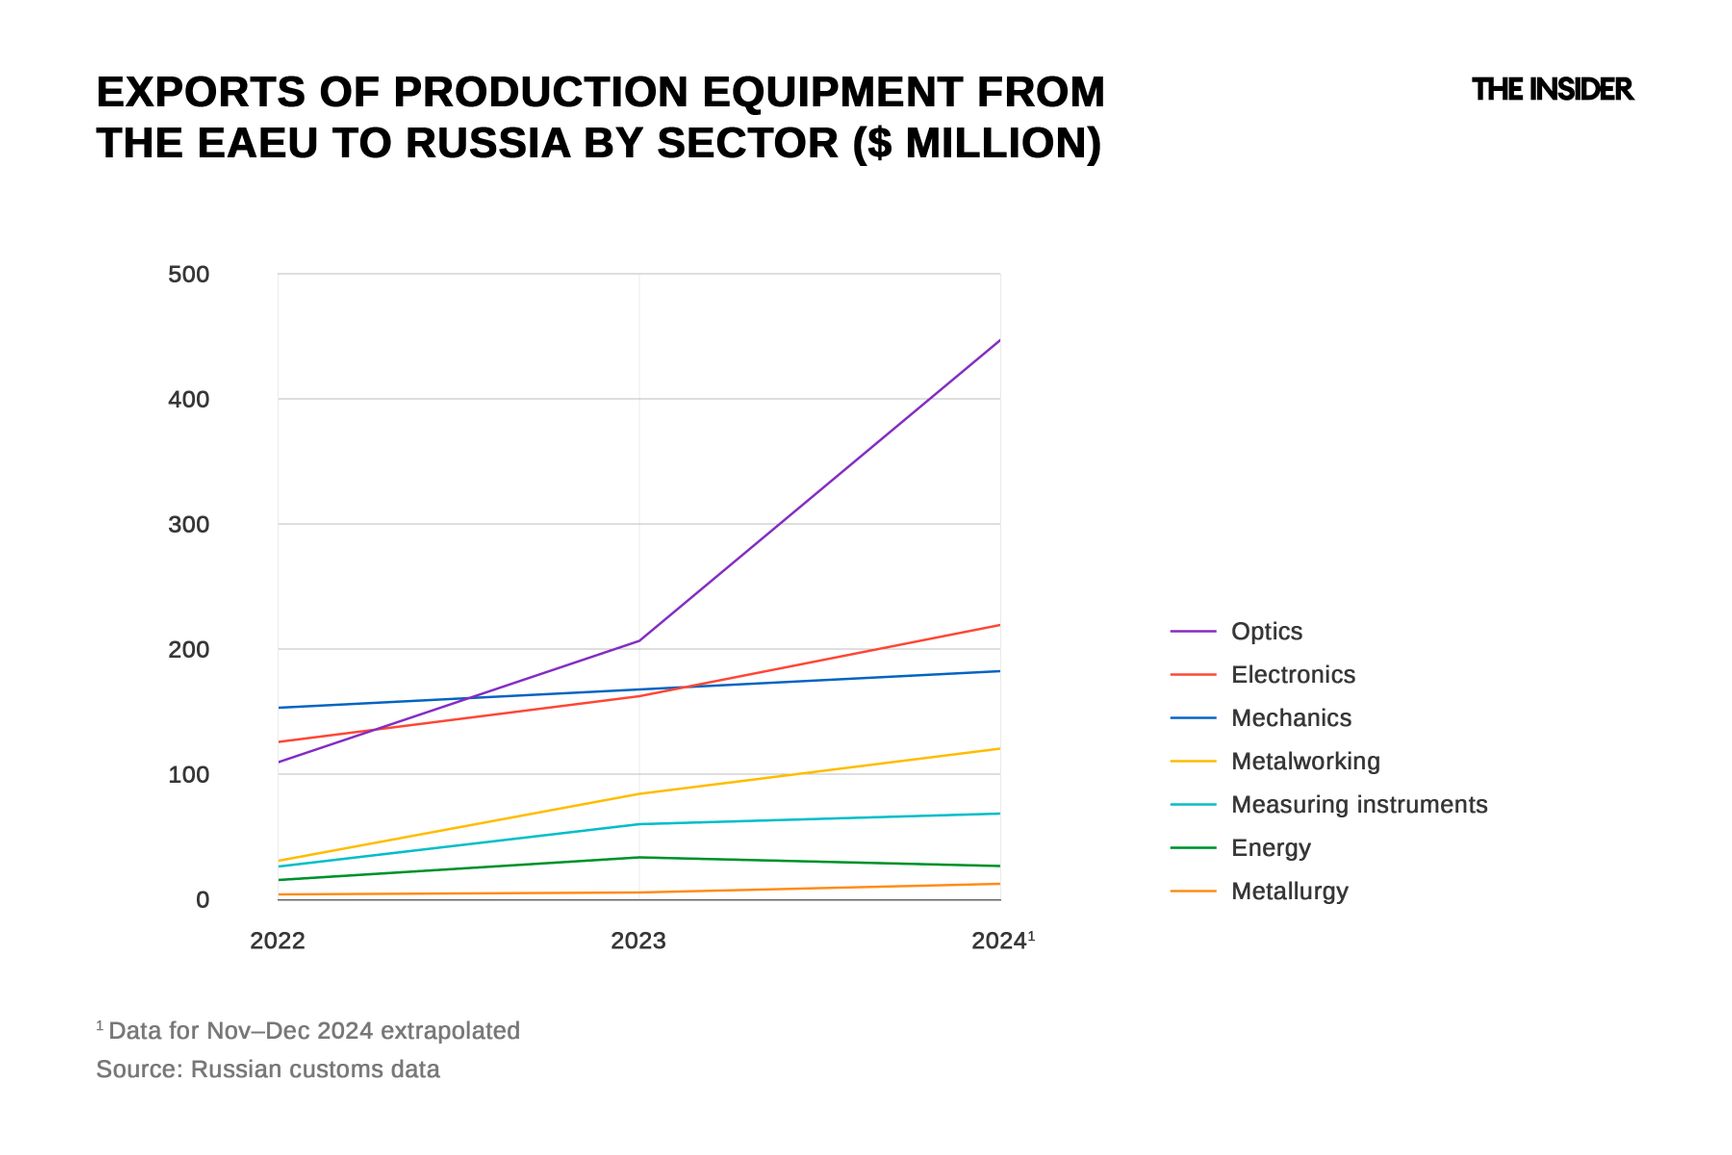1732x1155 pixels.
Task: Click the Electronics legend label
Action: pos(1292,675)
